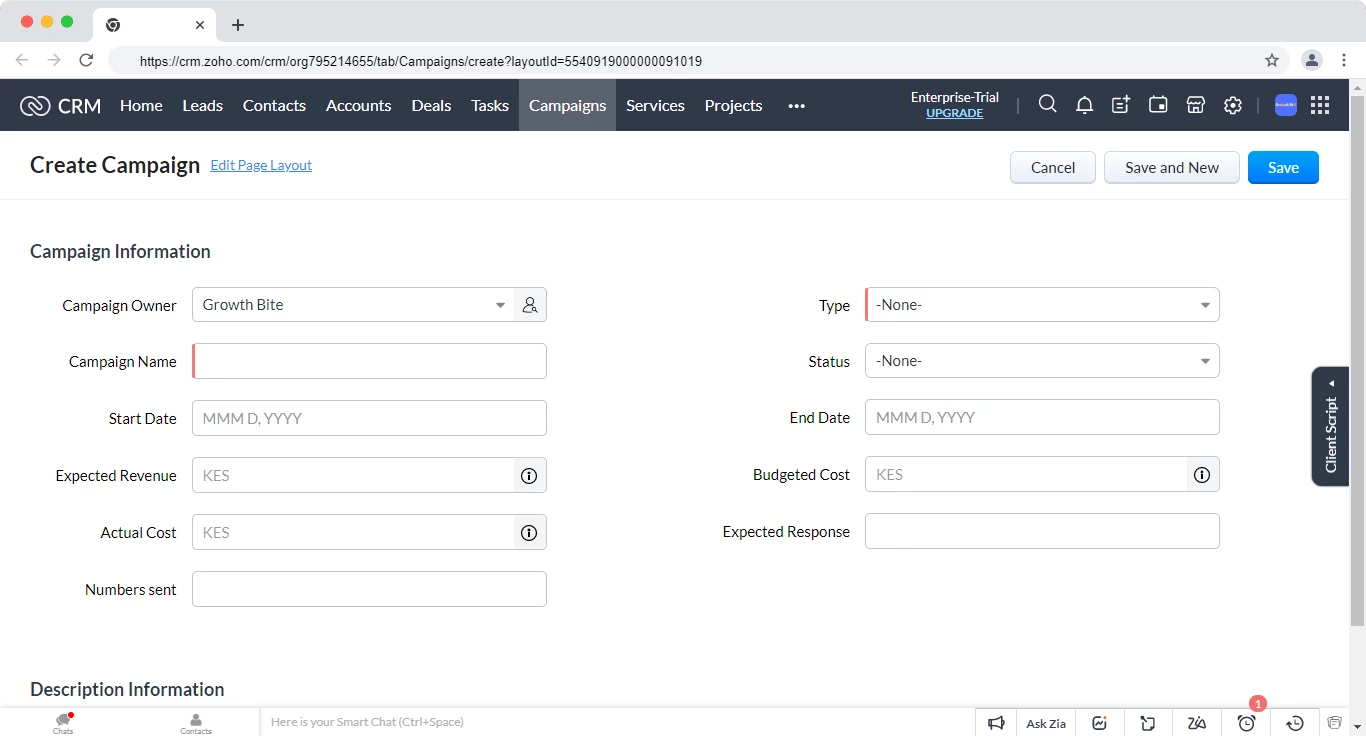
Task: Click the Start Date field
Action: [369, 418]
